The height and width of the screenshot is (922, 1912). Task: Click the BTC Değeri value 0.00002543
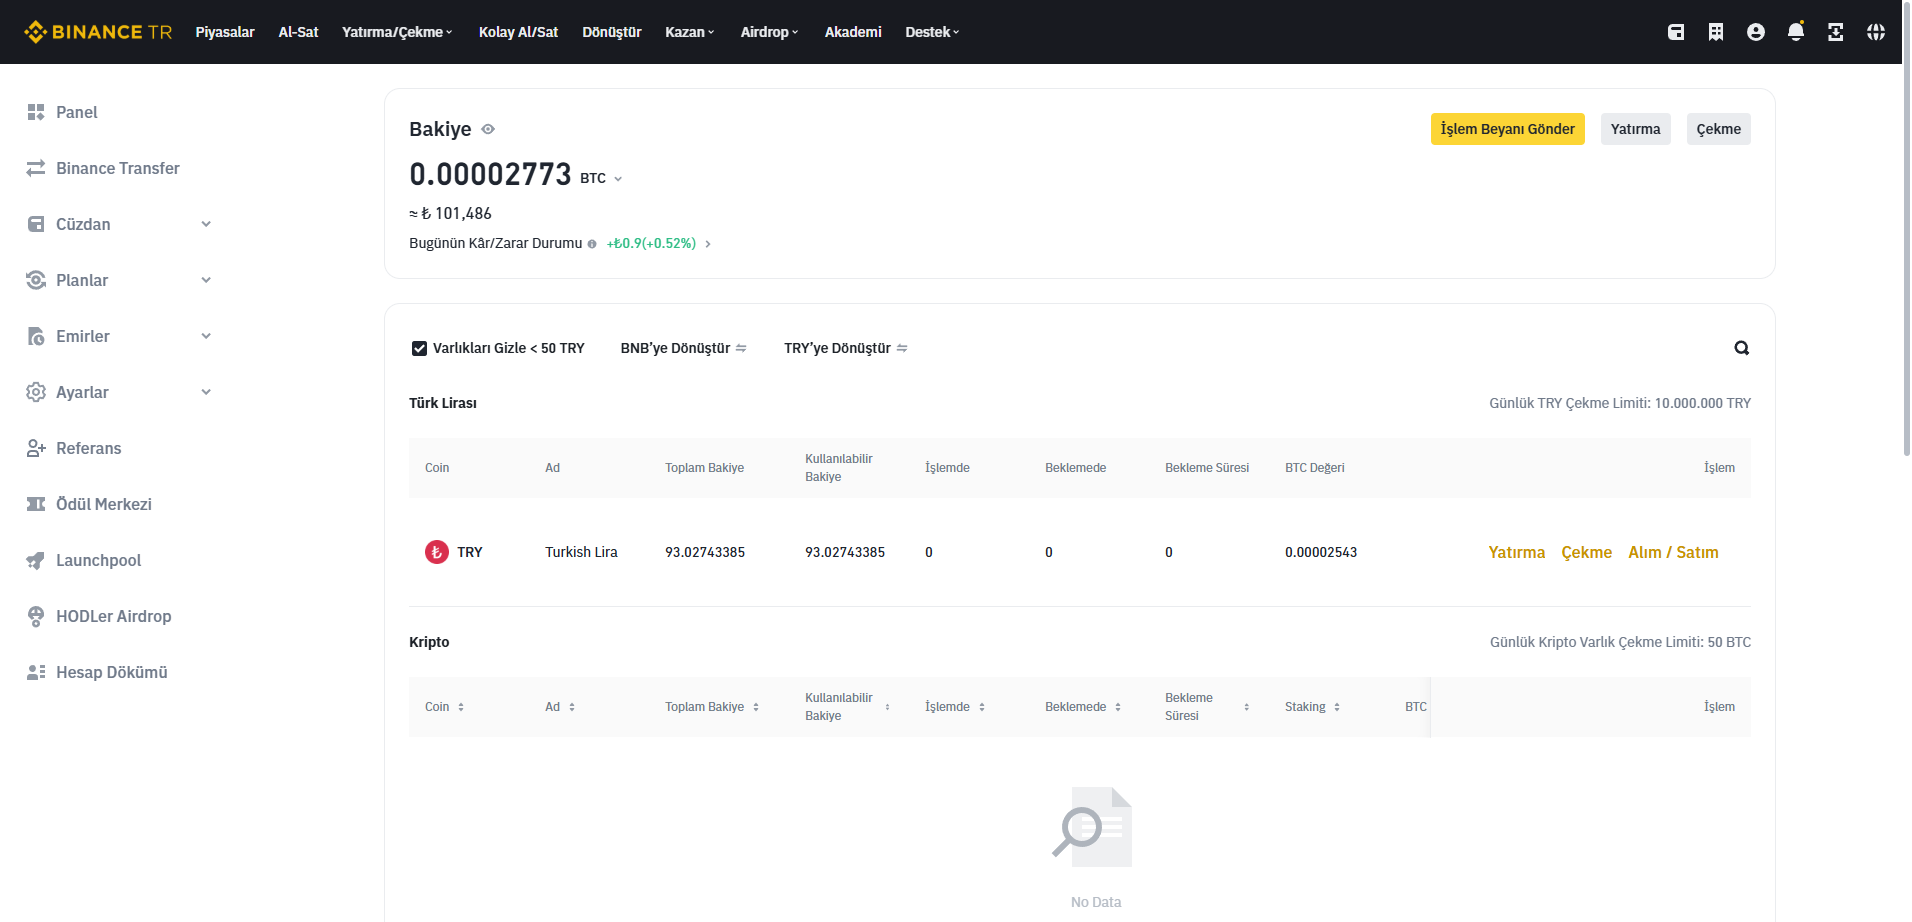1321,552
